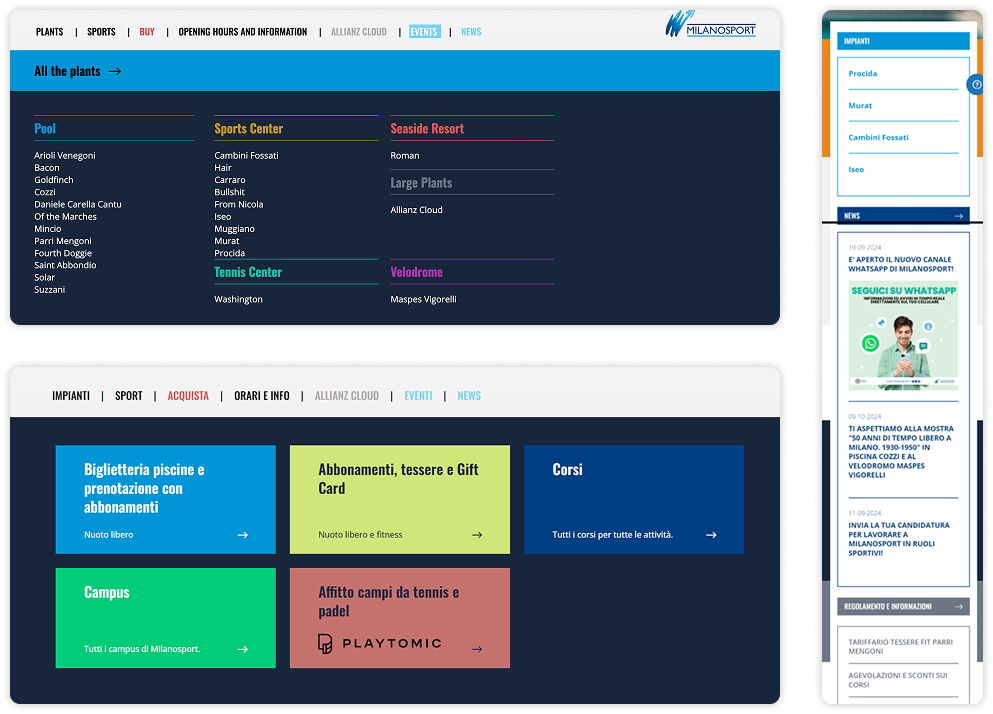Select the highlighted EVENTS tab

pyautogui.click(x=424, y=31)
